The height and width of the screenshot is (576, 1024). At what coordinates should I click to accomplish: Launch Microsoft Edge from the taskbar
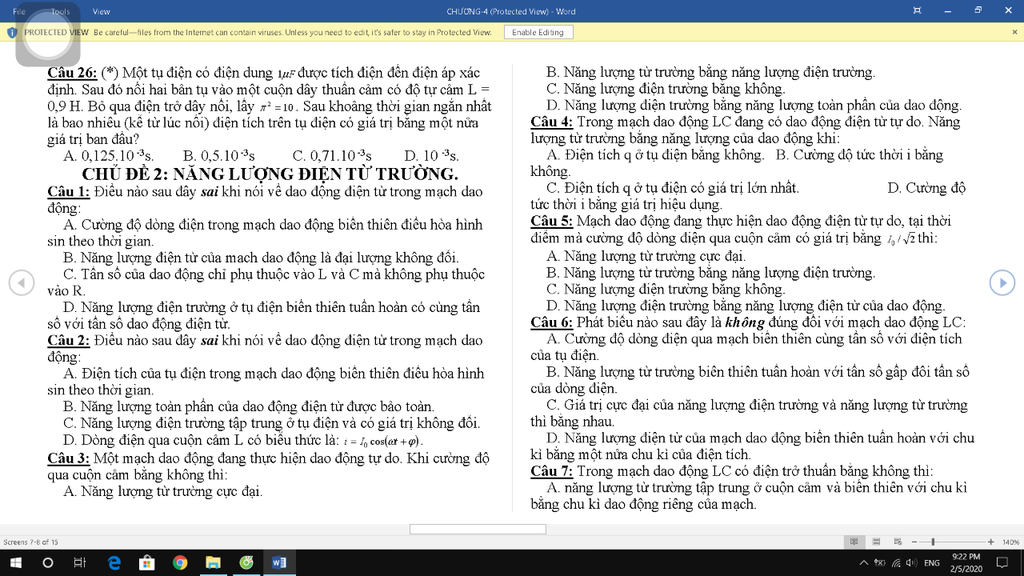[114, 562]
